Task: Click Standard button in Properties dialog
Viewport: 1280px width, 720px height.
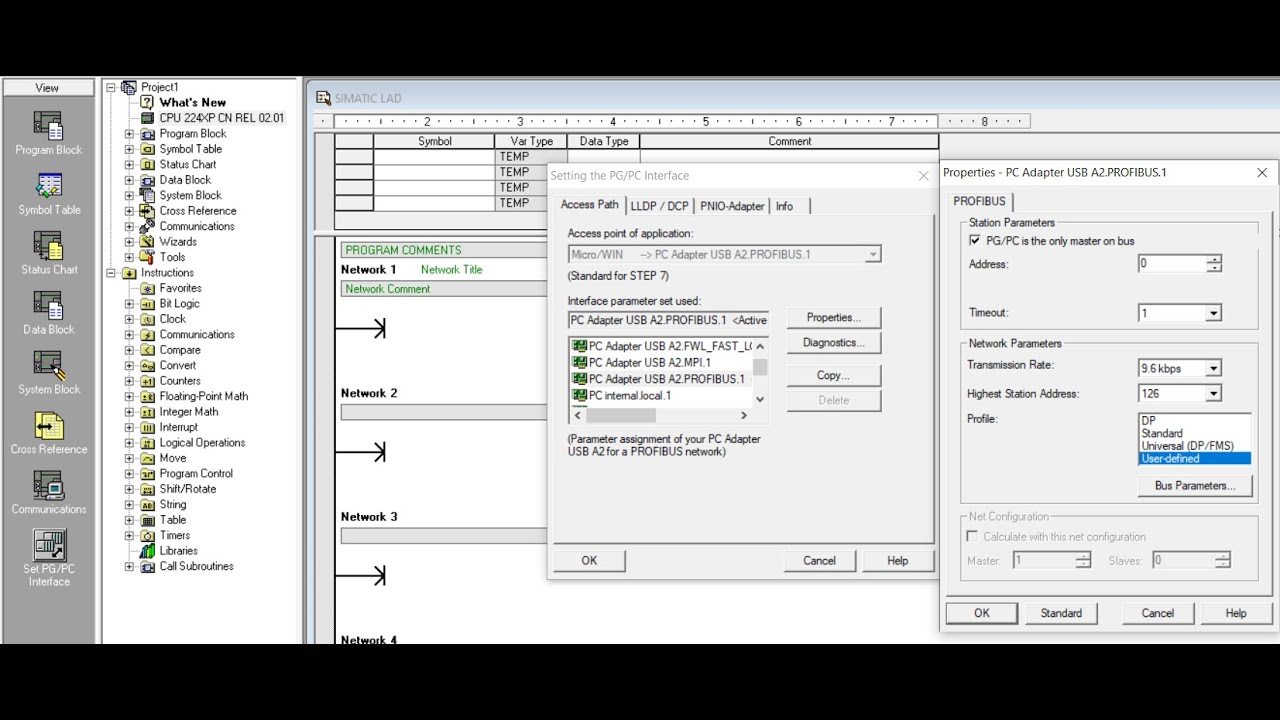Action: click(1061, 614)
